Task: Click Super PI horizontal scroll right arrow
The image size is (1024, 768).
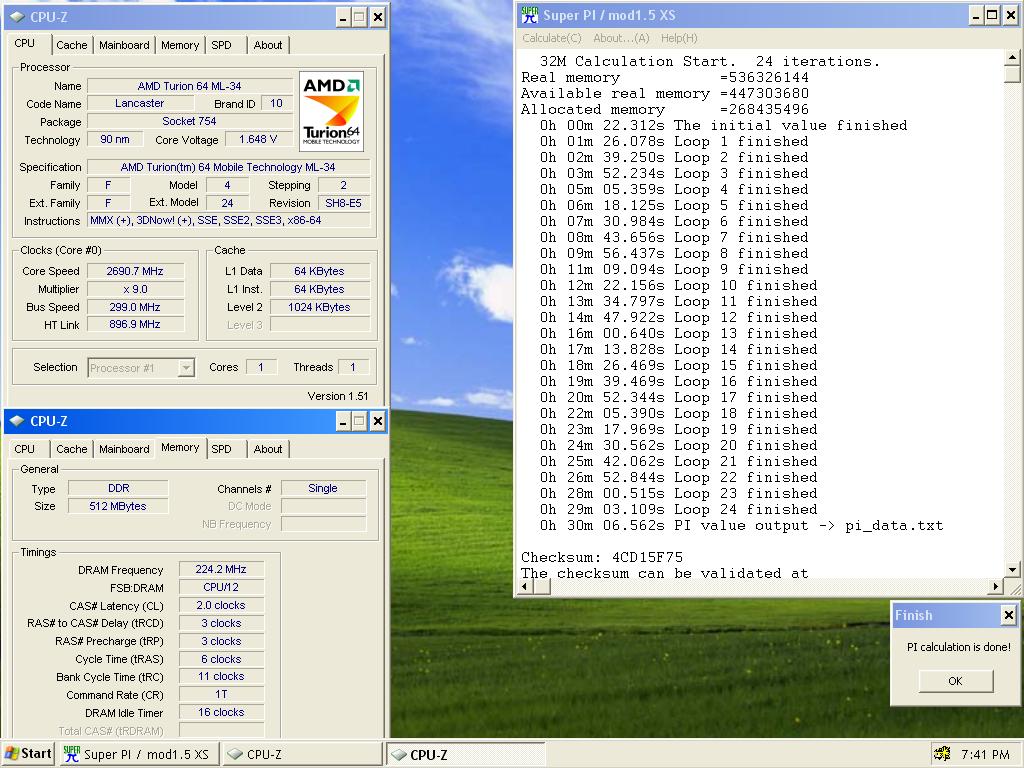Action: pyautogui.click(x=996, y=586)
